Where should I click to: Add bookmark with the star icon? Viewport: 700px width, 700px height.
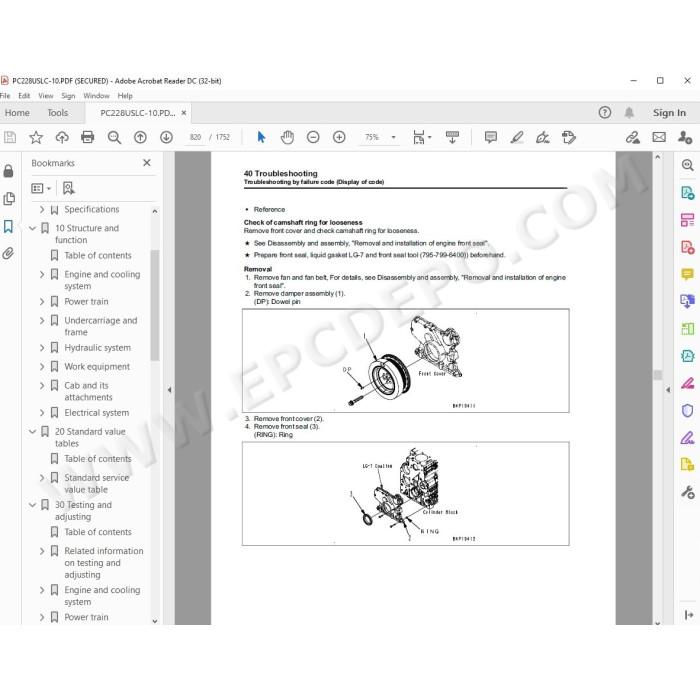(36, 137)
